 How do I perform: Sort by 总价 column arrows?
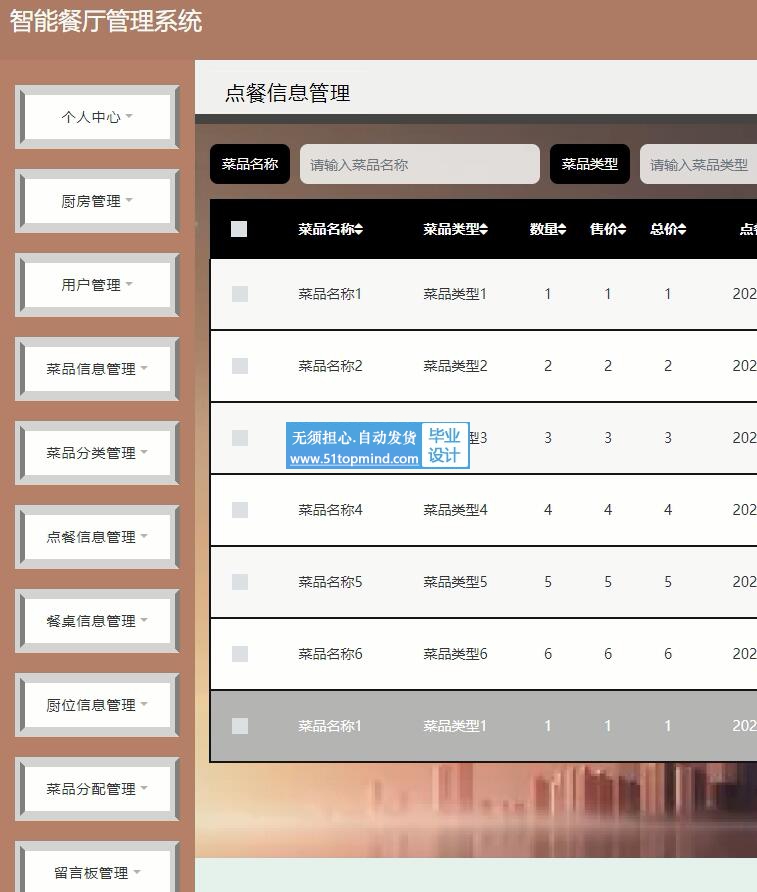click(x=682, y=229)
